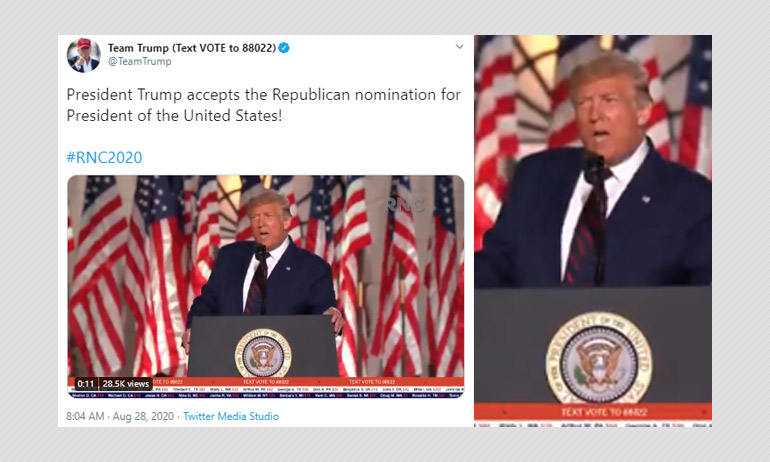The height and width of the screenshot is (462, 770).
Task: Click the 0:11 video duration label
Action: click(85, 384)
